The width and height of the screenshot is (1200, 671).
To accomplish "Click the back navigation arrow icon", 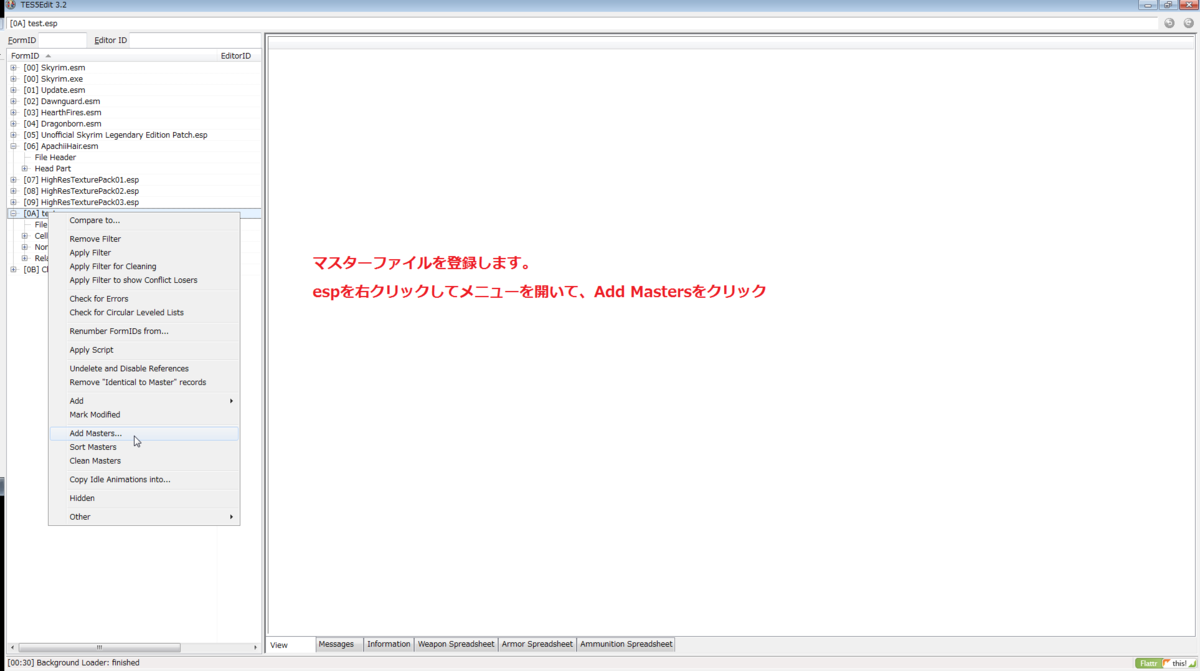I will [x=1168, y=22].
